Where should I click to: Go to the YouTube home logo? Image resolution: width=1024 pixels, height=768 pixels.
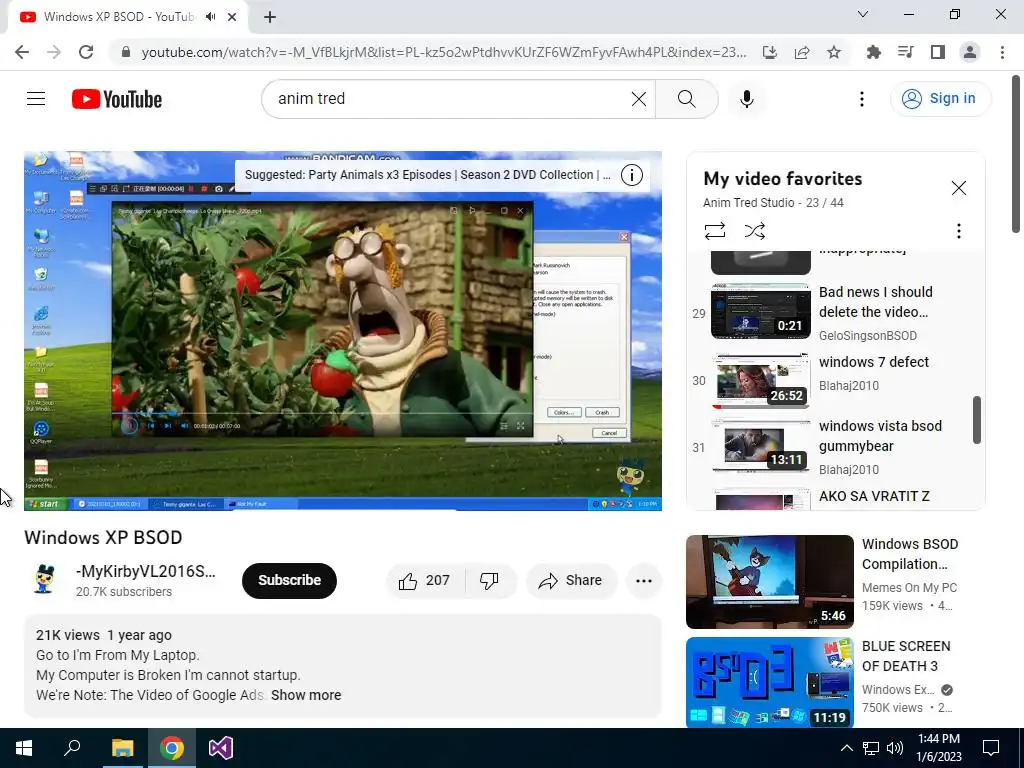[117, 99]
